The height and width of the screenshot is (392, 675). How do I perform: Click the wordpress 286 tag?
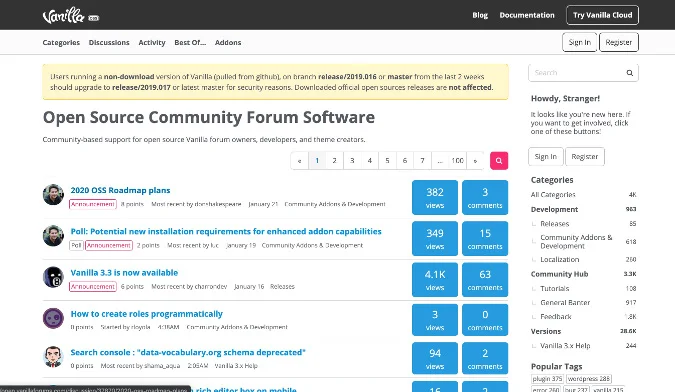[589, 379]
